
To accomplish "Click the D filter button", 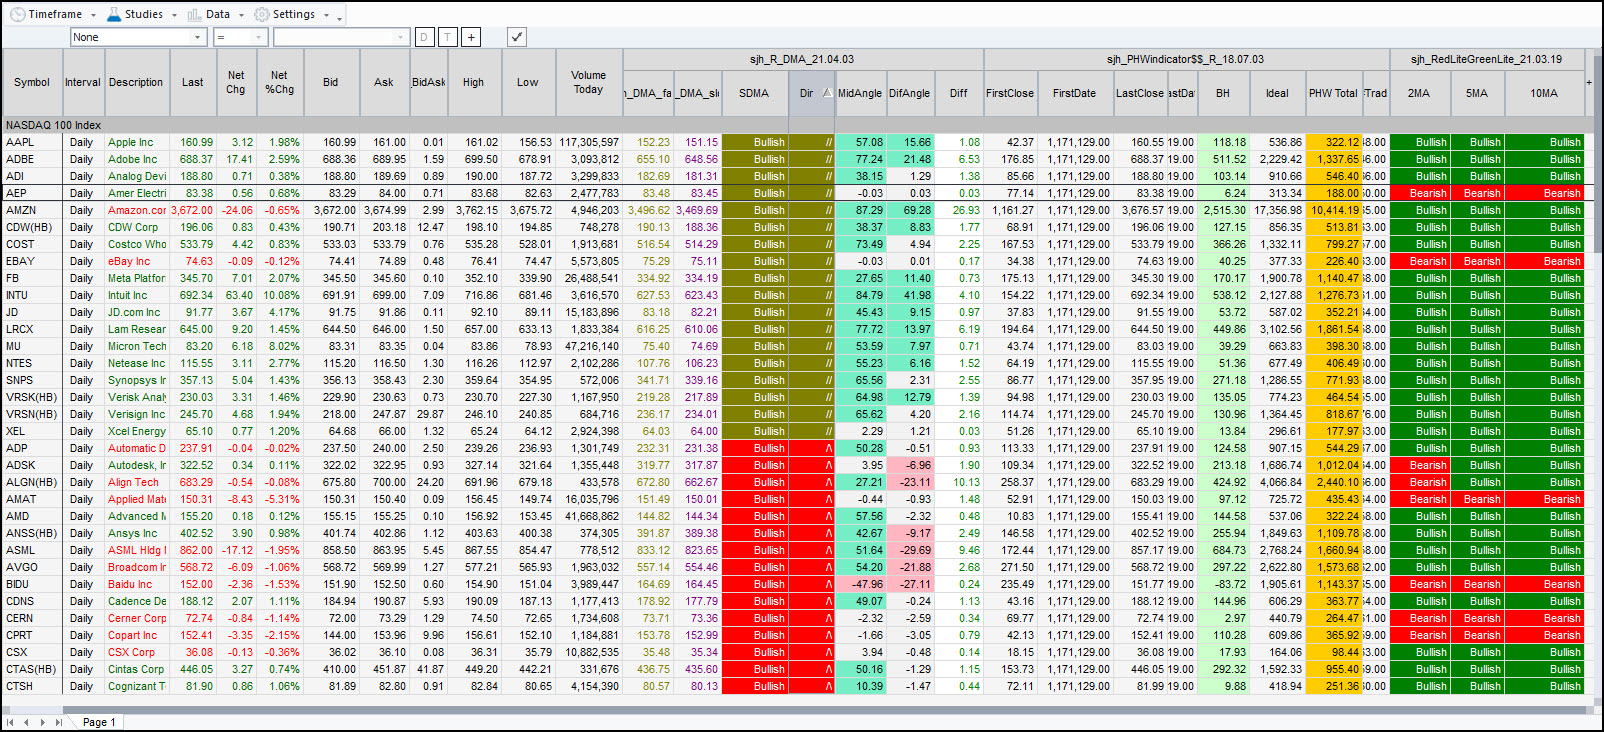I will pyautogui.click(x=424, y=37).
